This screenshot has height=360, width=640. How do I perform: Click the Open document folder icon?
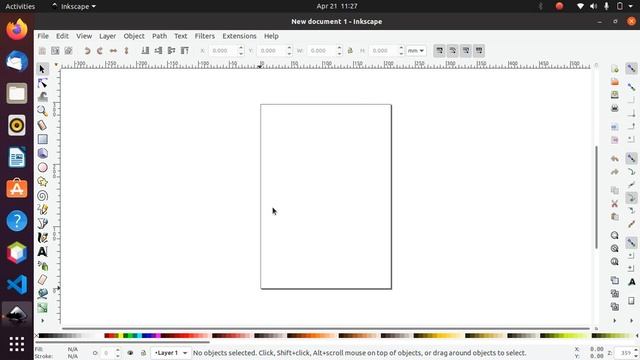615,82
